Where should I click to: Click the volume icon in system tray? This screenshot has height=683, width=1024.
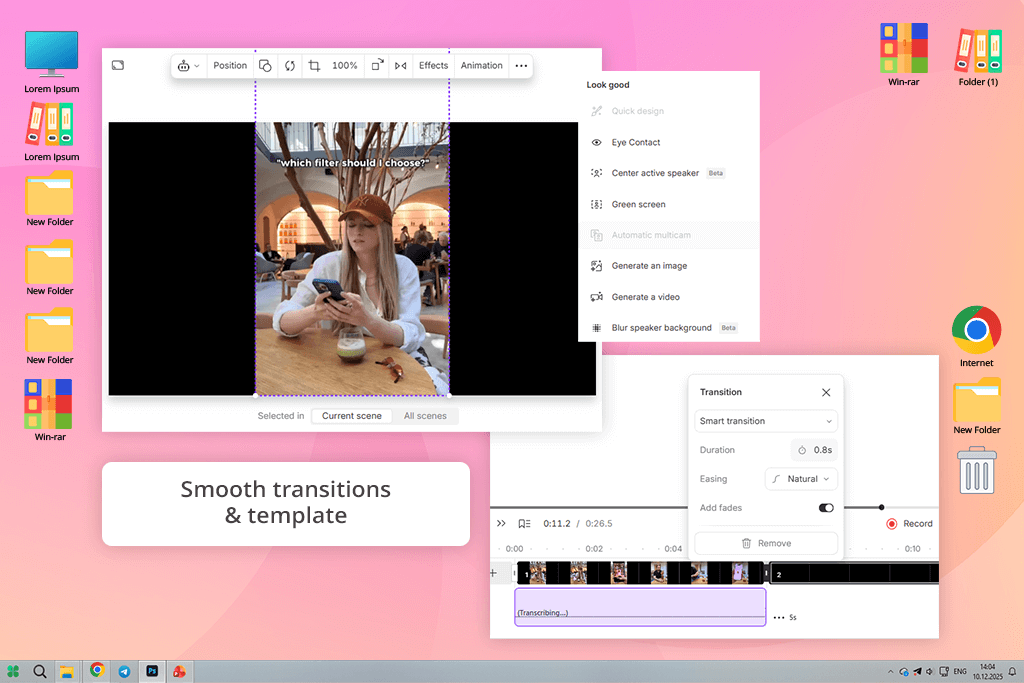point(930,671)
